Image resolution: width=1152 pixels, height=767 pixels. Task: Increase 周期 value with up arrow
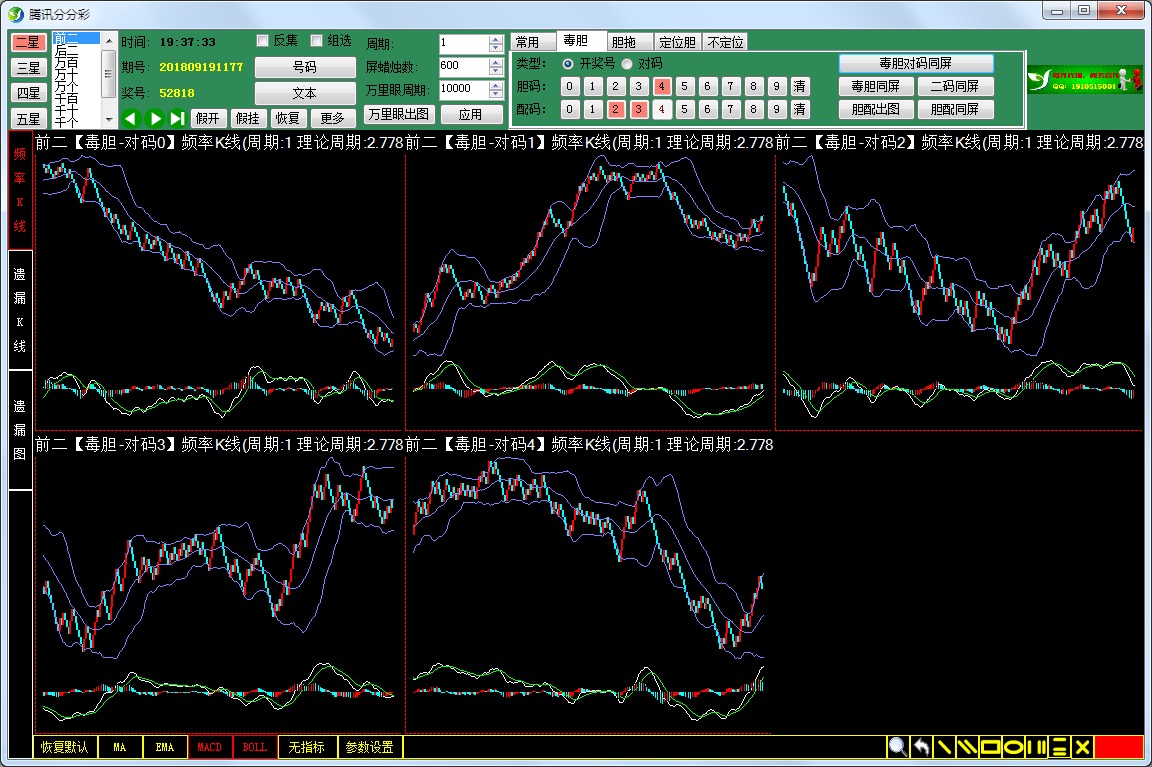click(x=496, y=39)
